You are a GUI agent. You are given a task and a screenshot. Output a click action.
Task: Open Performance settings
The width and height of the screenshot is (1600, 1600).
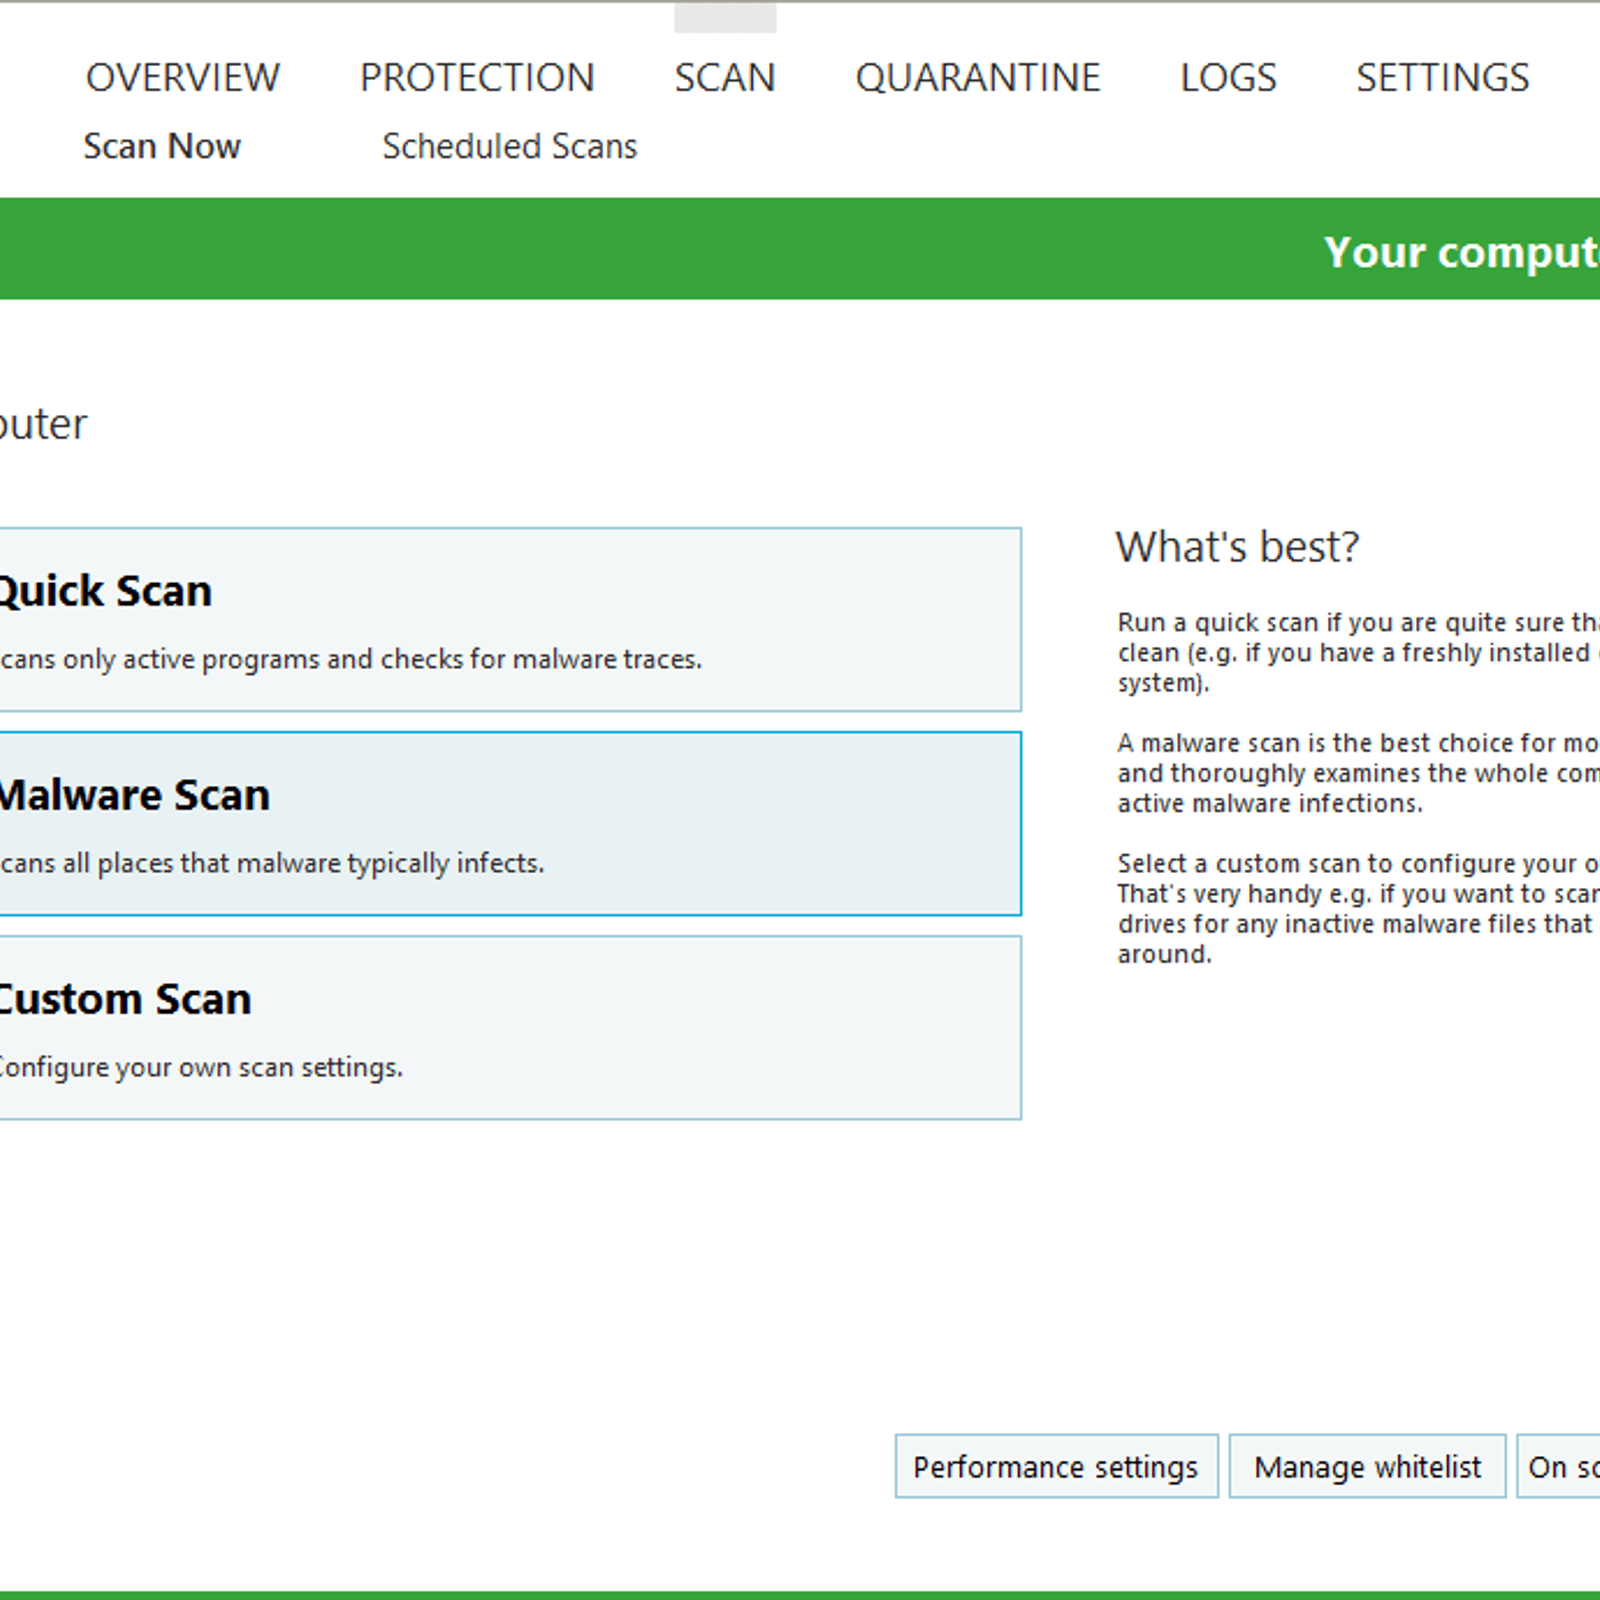[x=1056, y=1466]
